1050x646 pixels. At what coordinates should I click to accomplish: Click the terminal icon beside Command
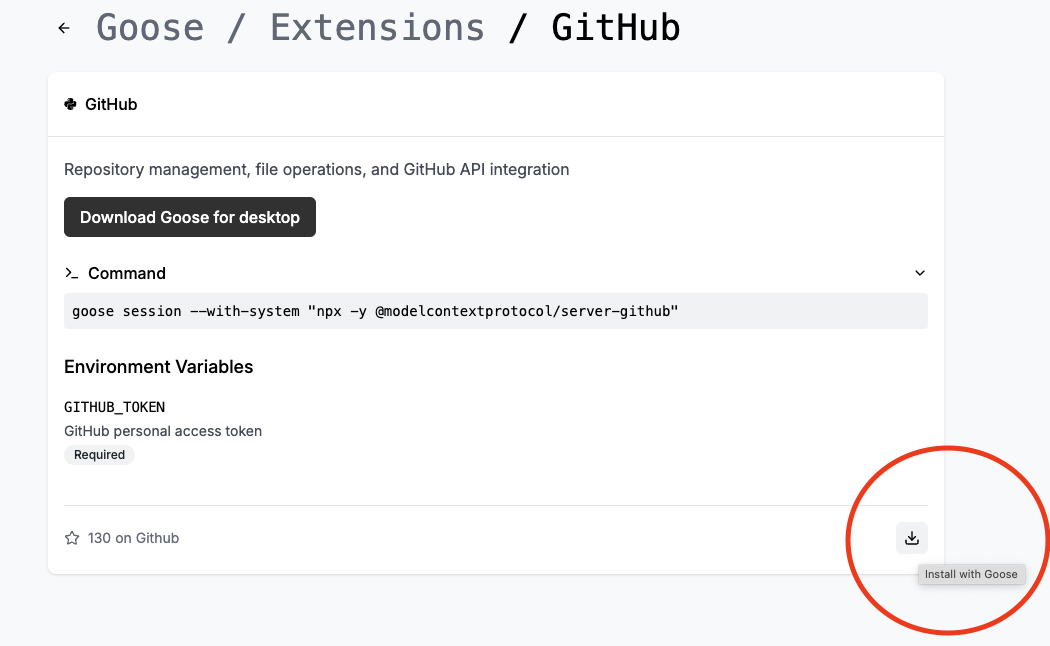click(x=71, y=272)
